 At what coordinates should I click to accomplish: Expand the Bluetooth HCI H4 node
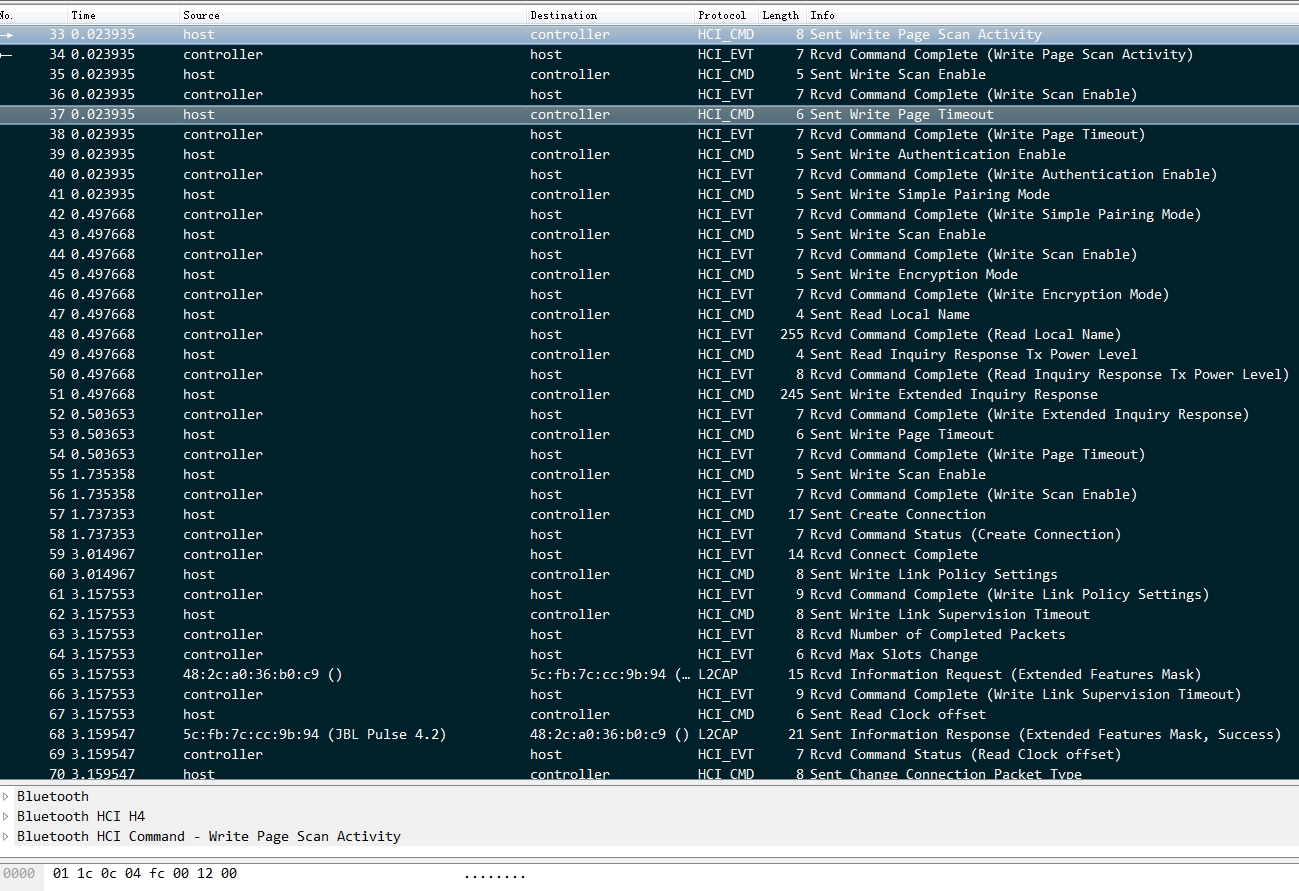pos(6,817)
